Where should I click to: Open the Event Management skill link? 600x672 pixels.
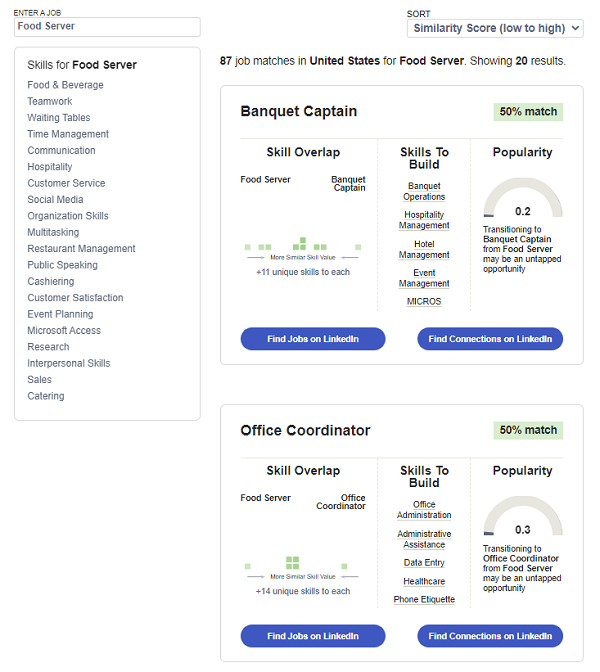pos(424,278)
